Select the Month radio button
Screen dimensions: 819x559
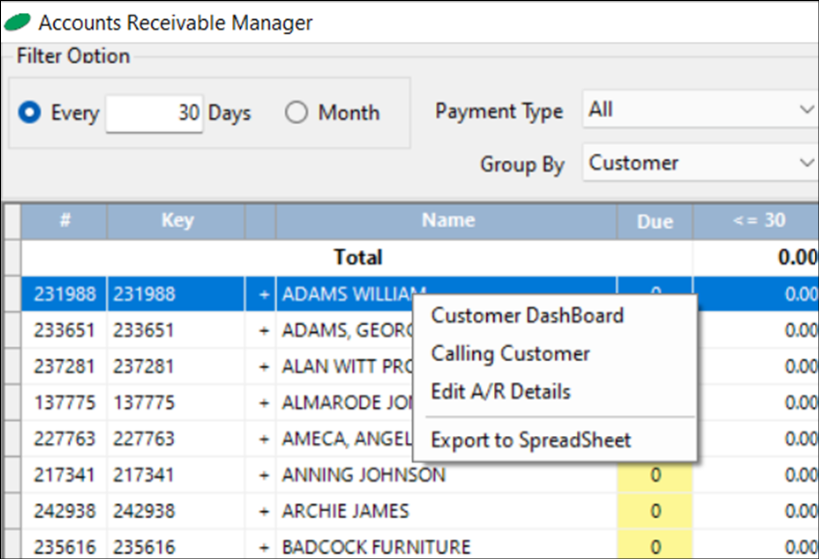click(296, 113)
